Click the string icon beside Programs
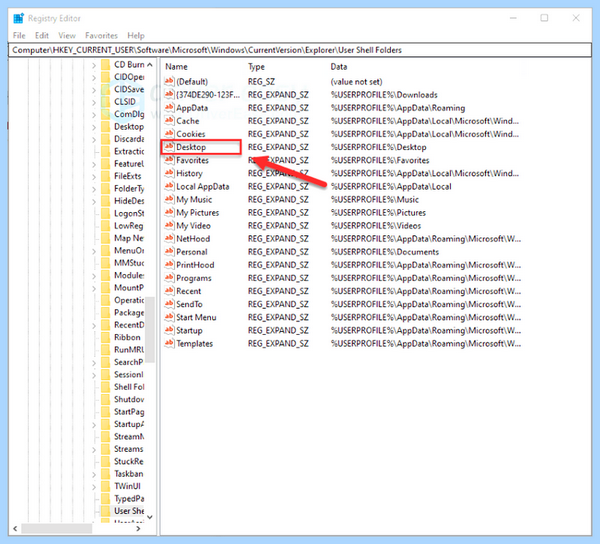Image resolution: width=600 pixels, height=544 pixels. click(169, 278)
